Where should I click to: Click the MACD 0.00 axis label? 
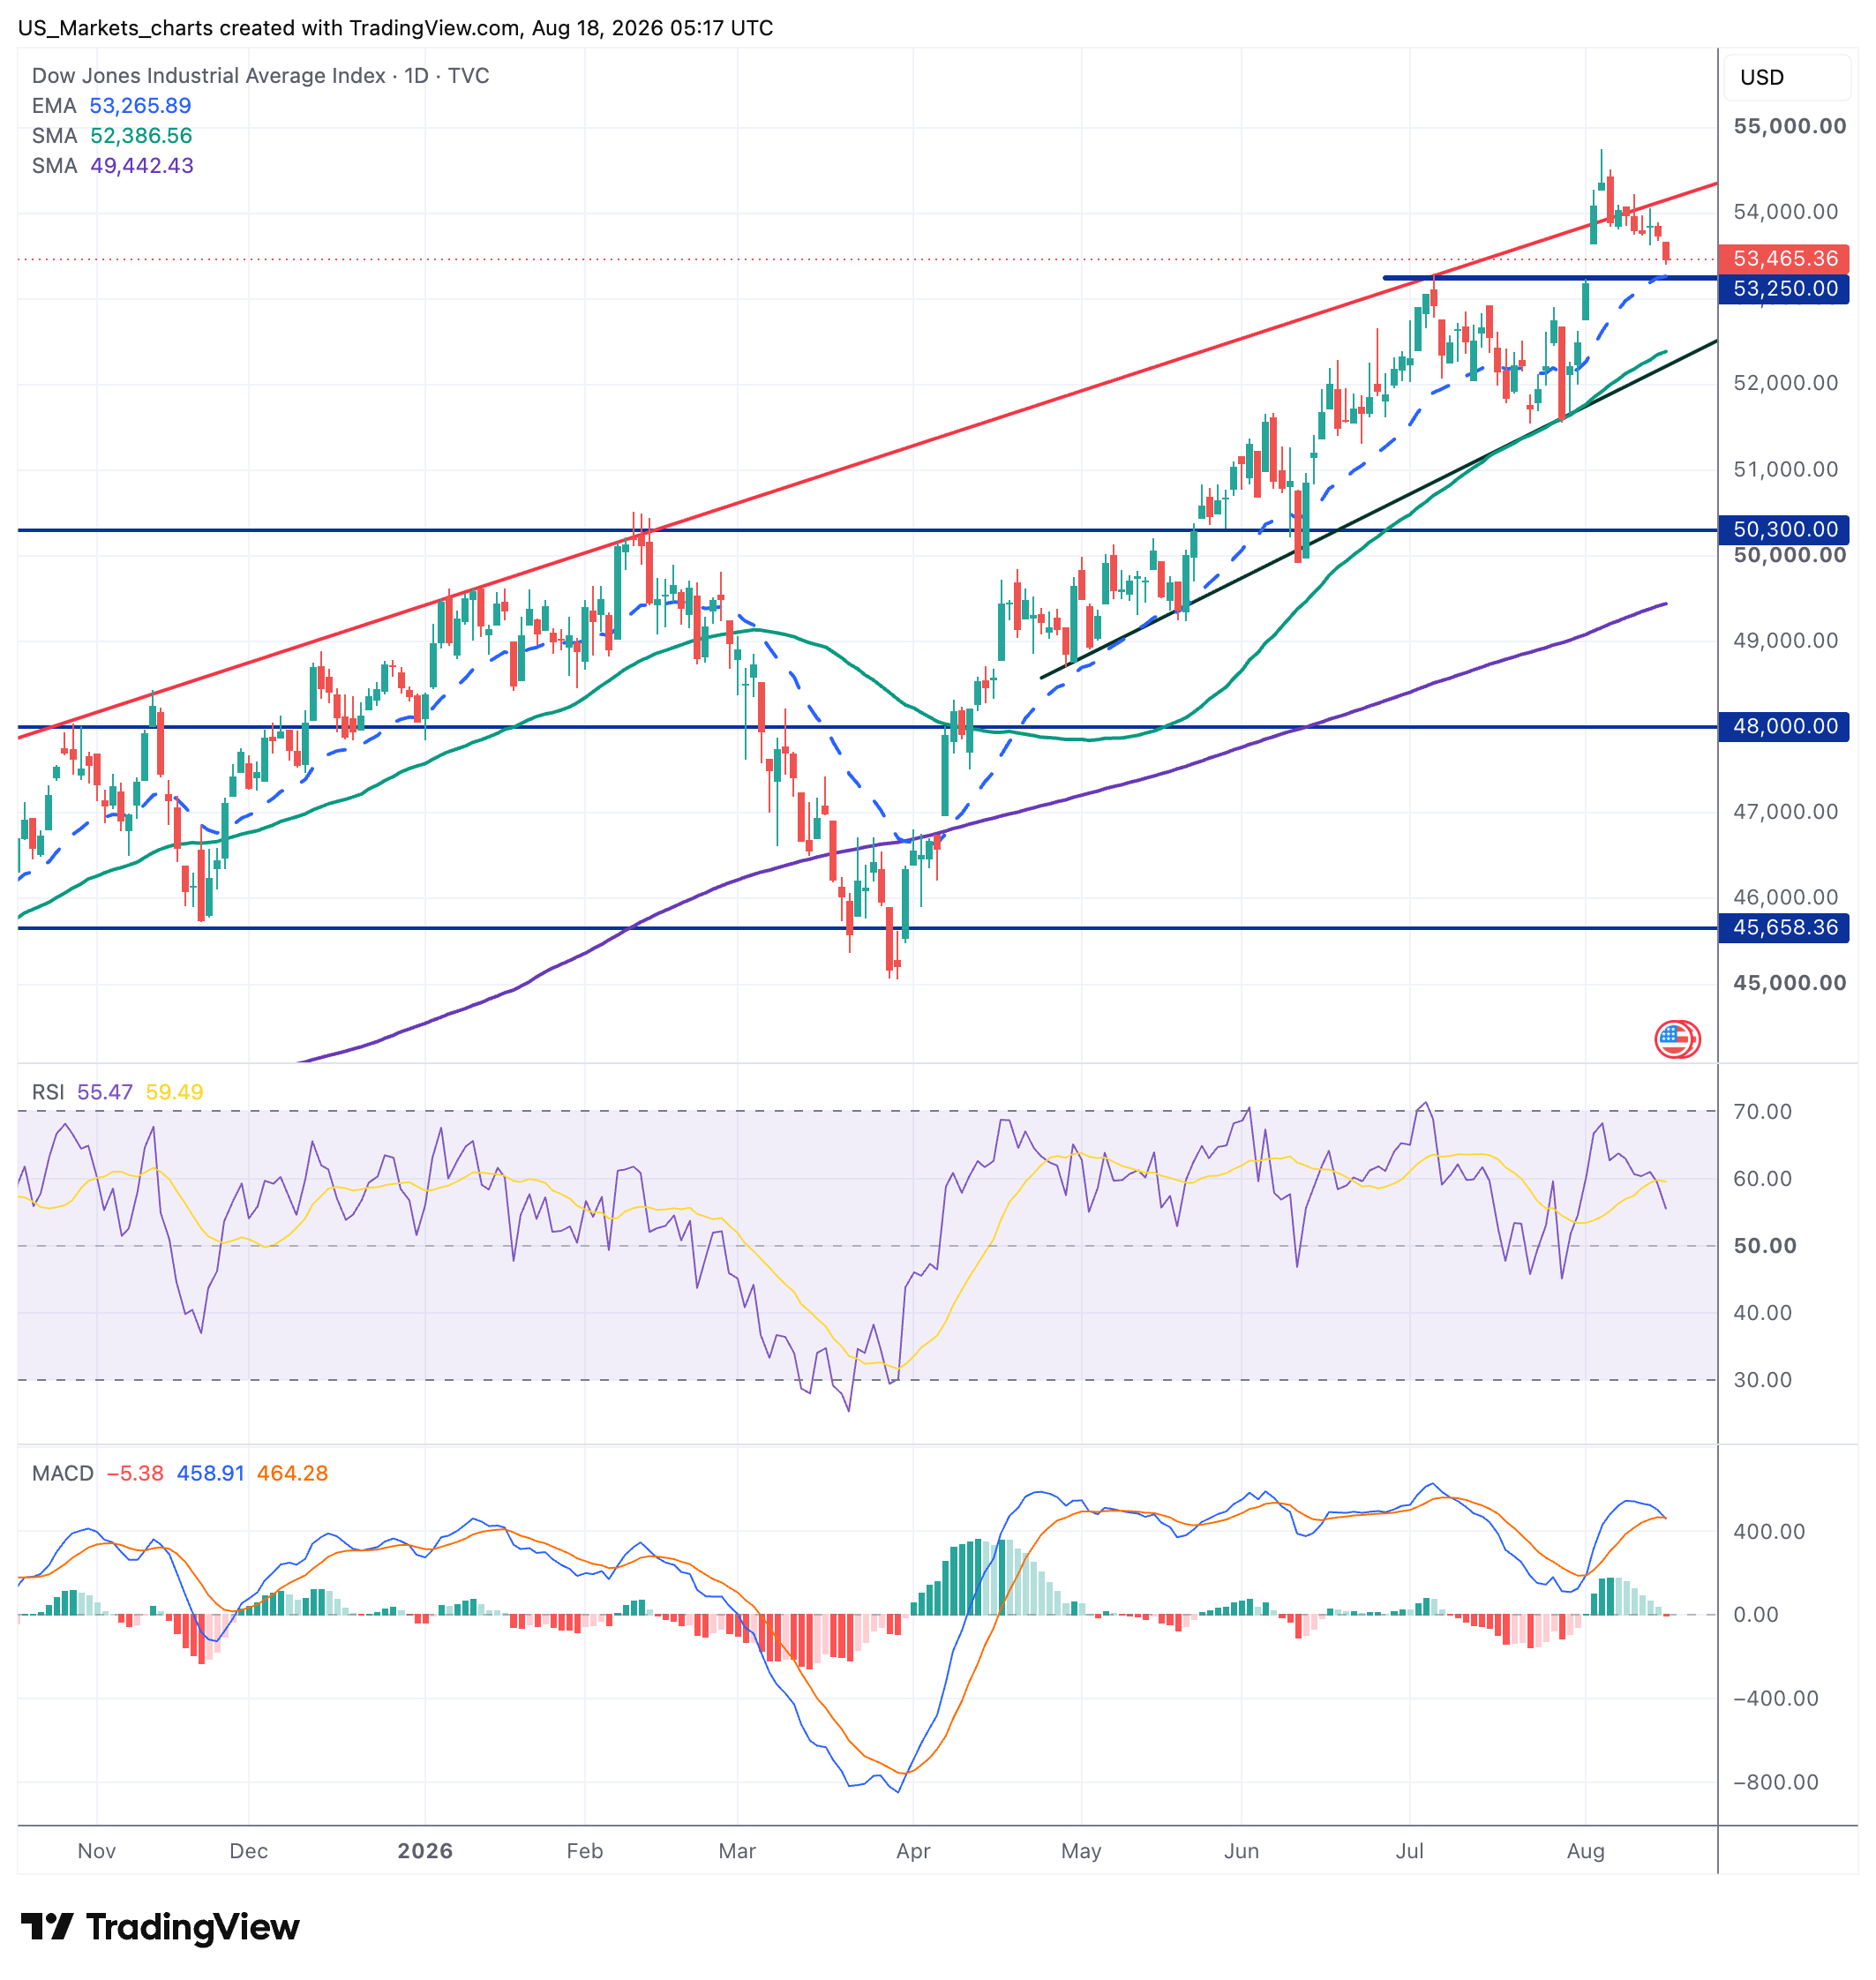click(x=1756, y=1615)
